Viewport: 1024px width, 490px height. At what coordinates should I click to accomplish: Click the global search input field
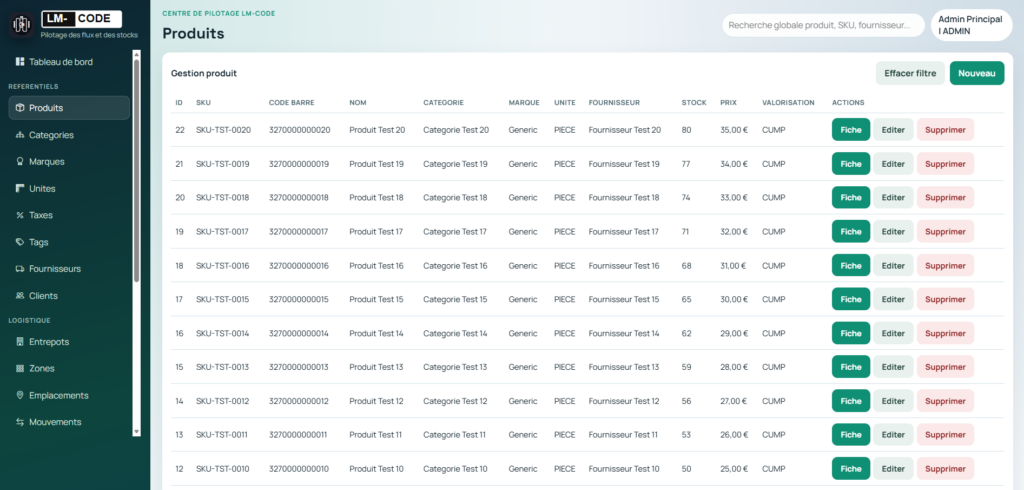pyautogui.click(x=822, y=25)
